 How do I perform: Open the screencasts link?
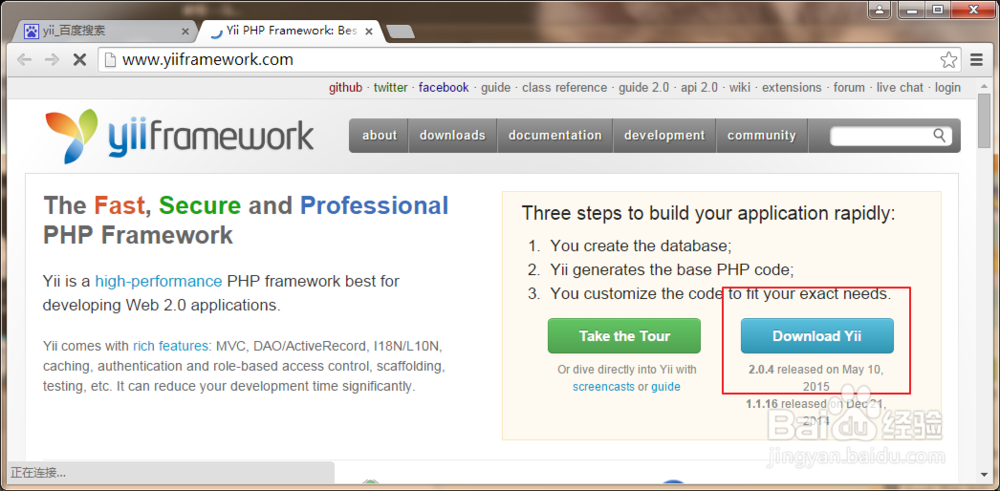pyautogui.click(x=603, y=386)
